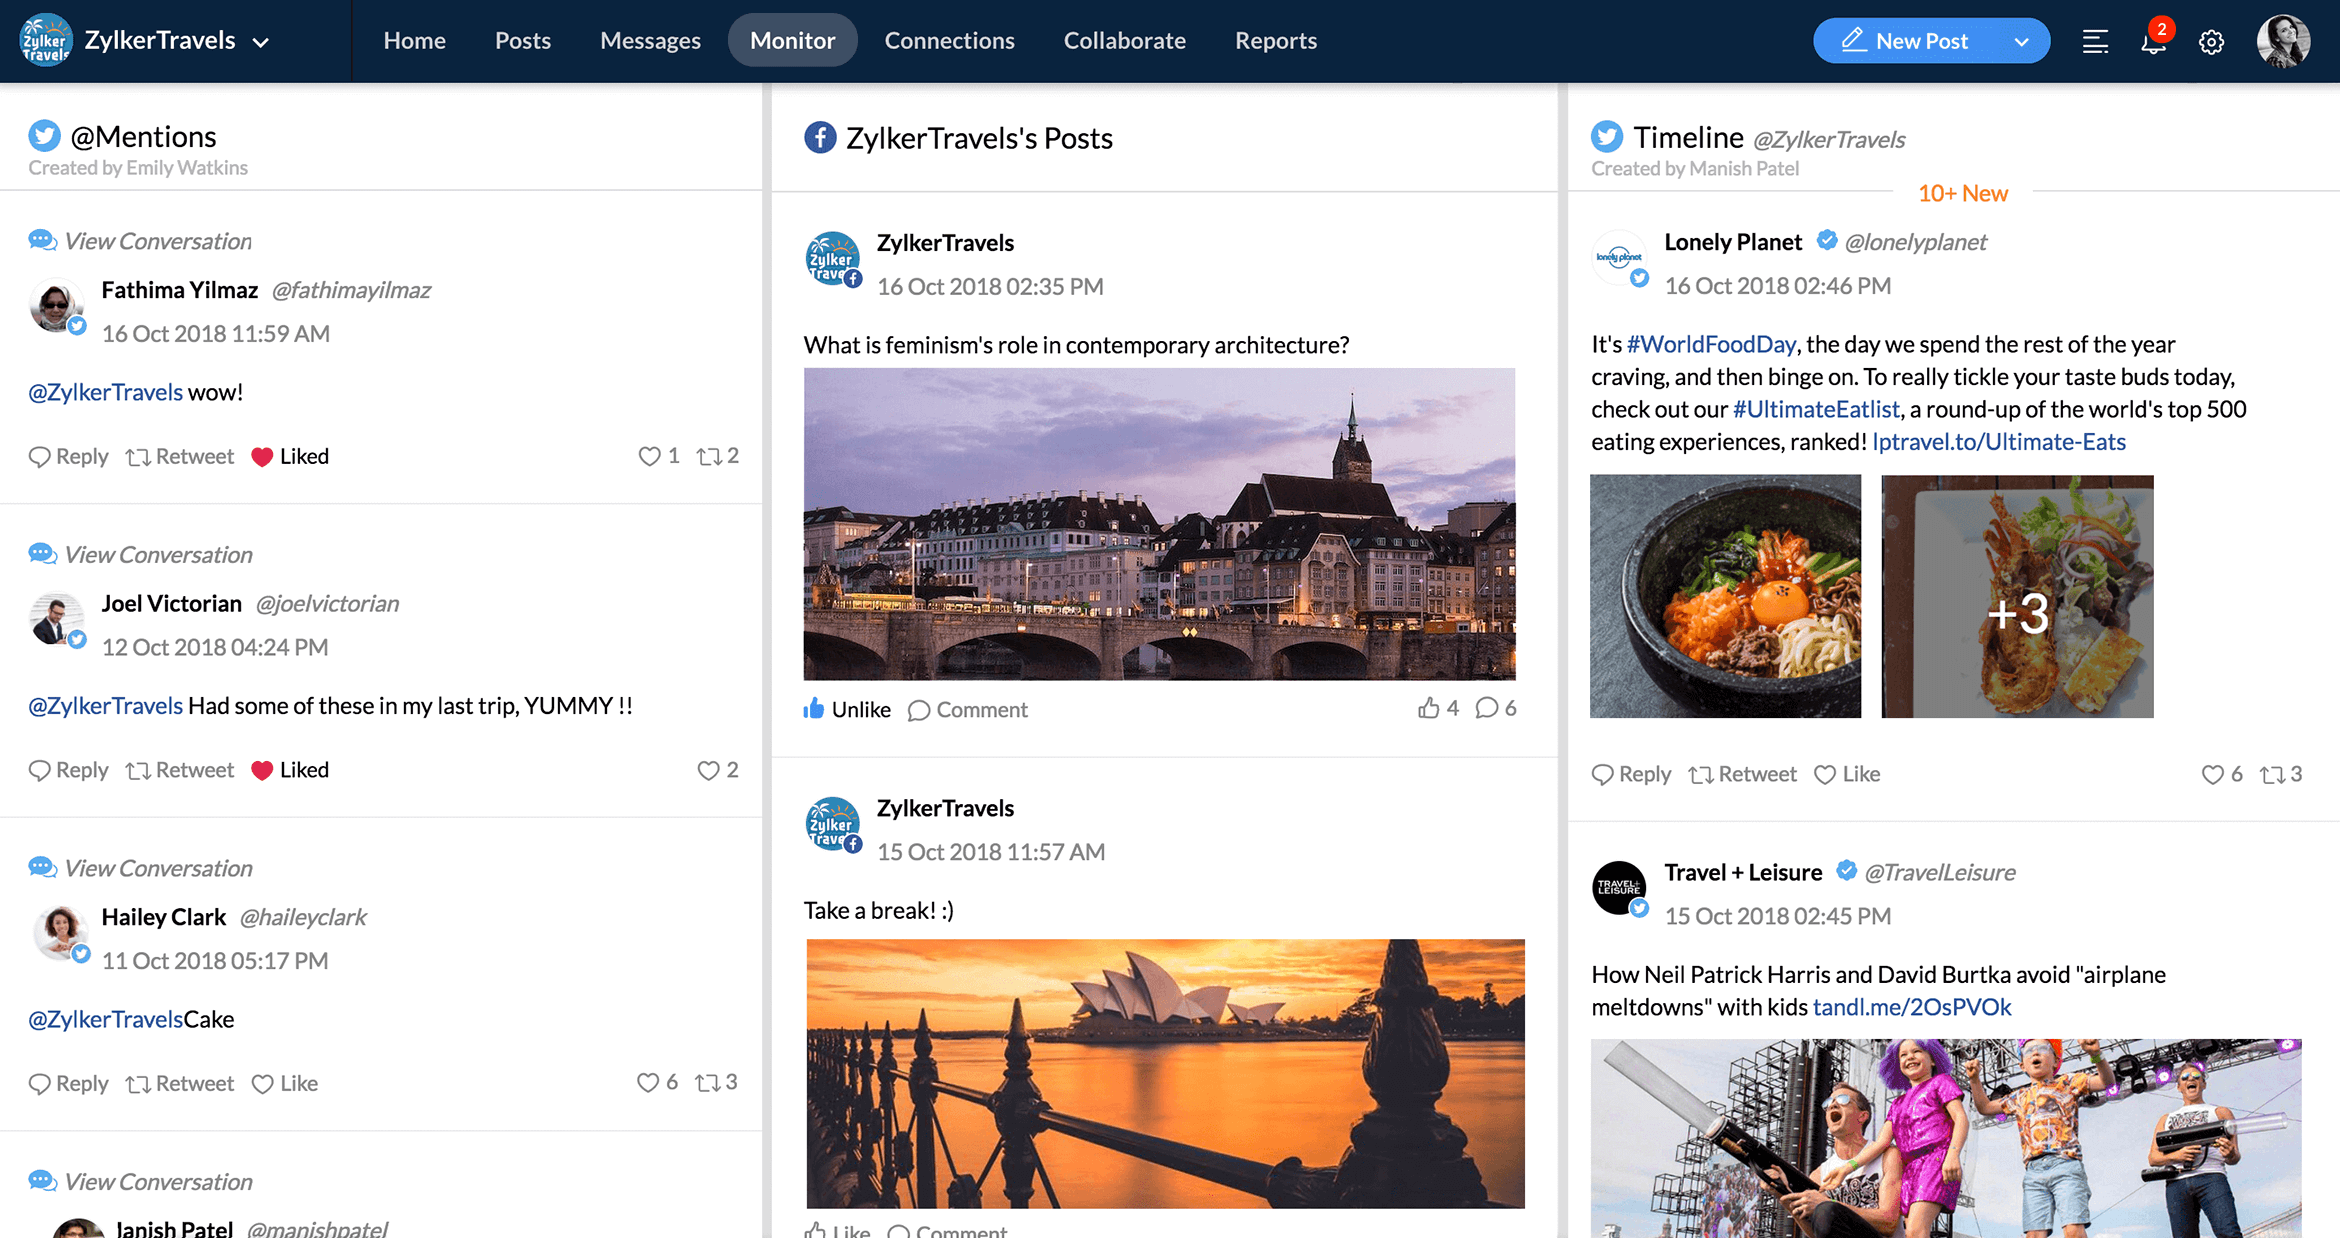The height and width of the screenshot is (1238, 2340).
Task: Open the Messages tab
Action: pos(650,40)
